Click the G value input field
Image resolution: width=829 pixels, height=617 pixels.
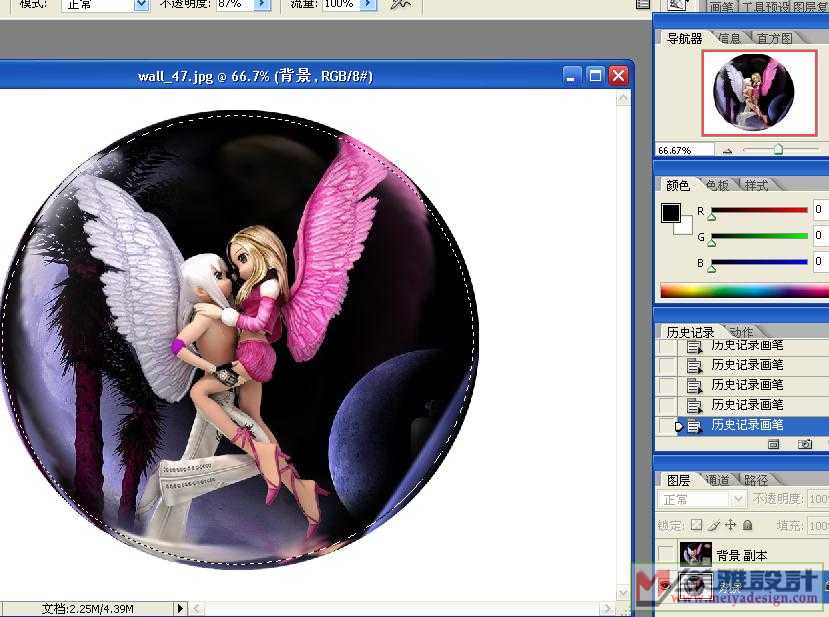point(821,235)
